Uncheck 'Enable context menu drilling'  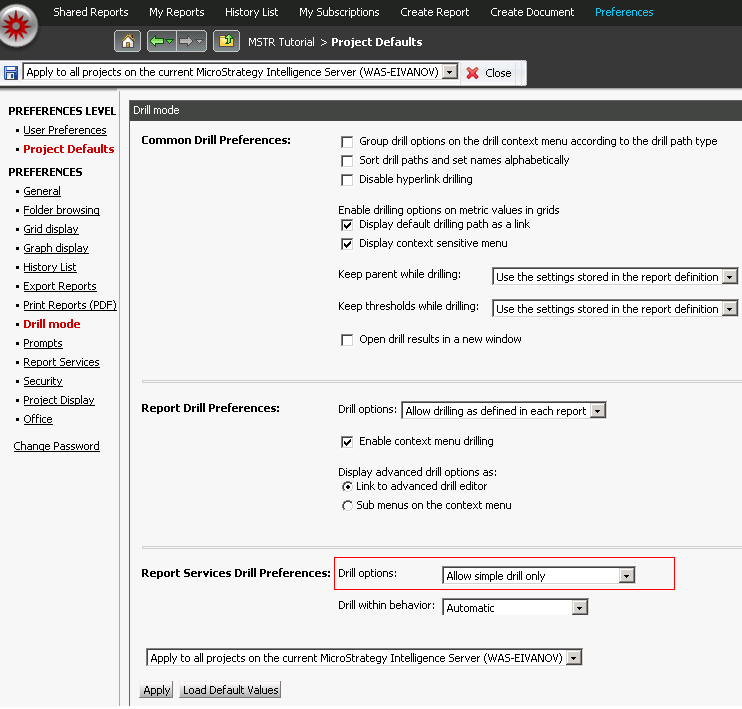coord(347,442)
